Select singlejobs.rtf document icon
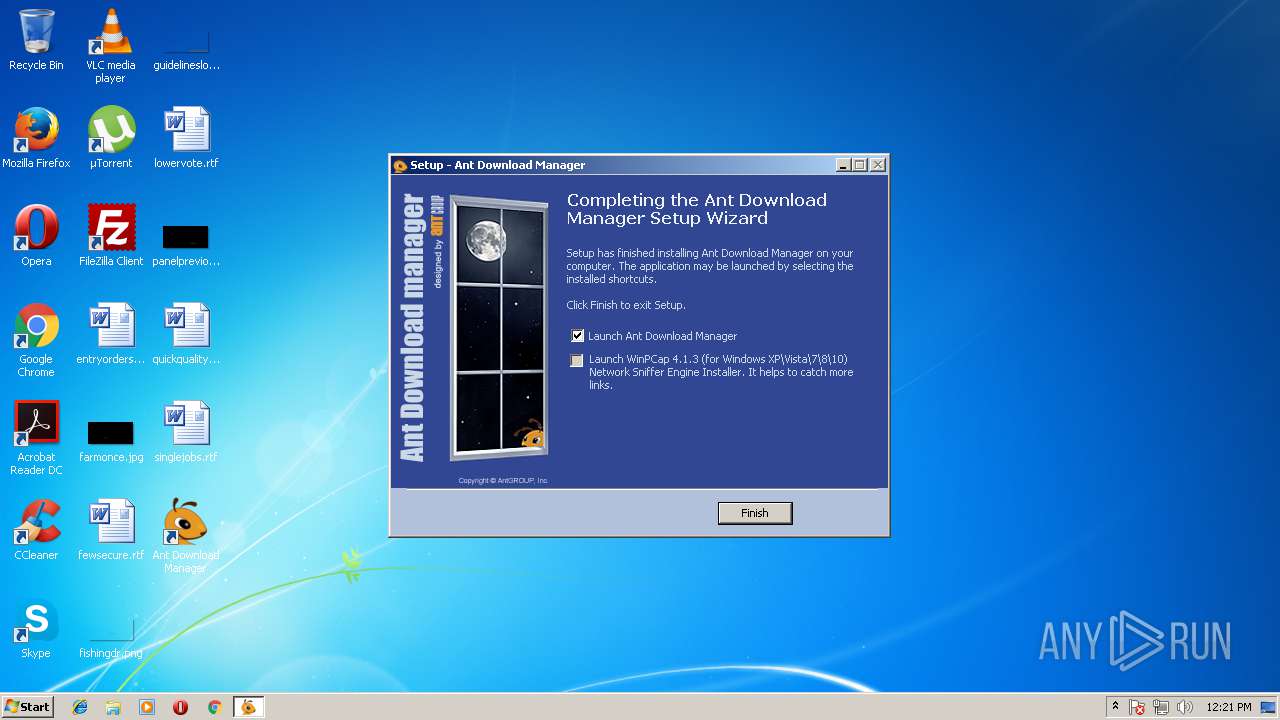The height and width of the screenshot is (720, 1280). [186, 432]
